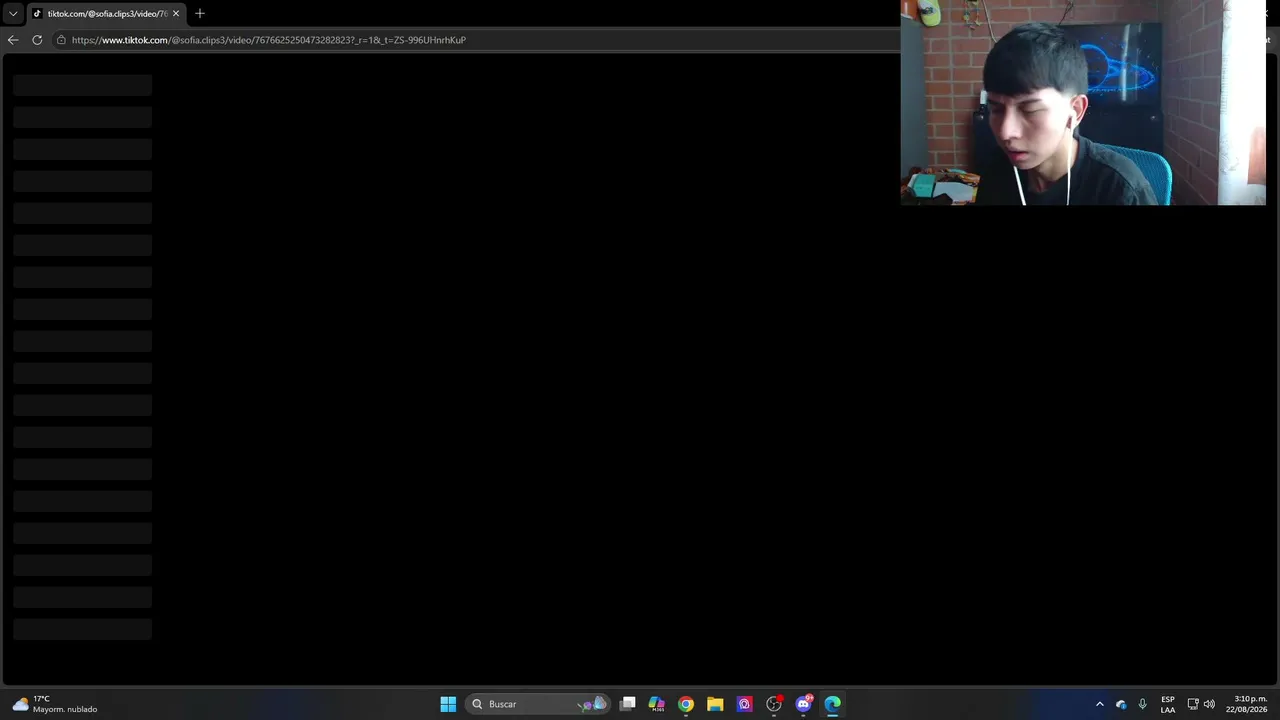Change the ESP LAA input language
The height and width of the screenshot is (720, 1280).
pyautogui.click(x=1168, y=704)
